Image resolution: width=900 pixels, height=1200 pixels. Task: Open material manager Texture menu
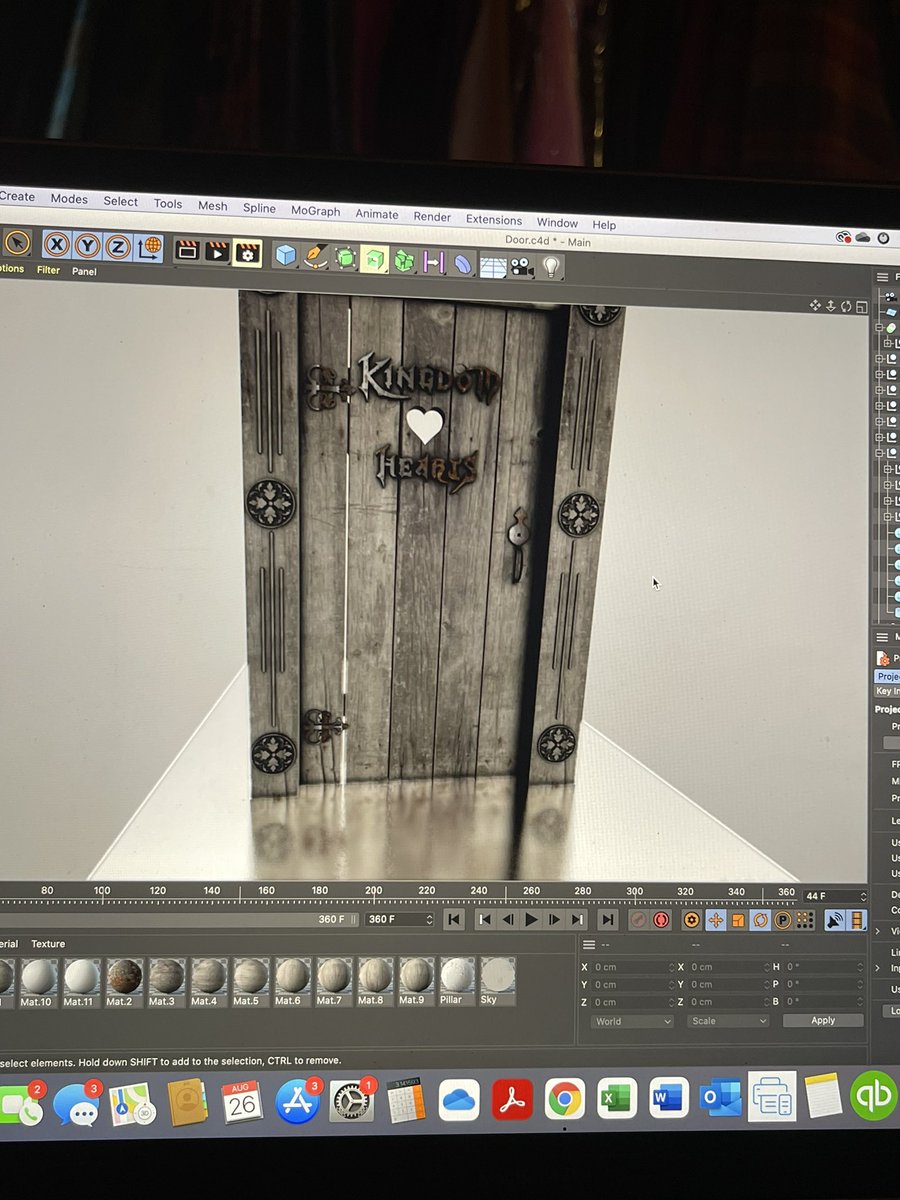48,943
